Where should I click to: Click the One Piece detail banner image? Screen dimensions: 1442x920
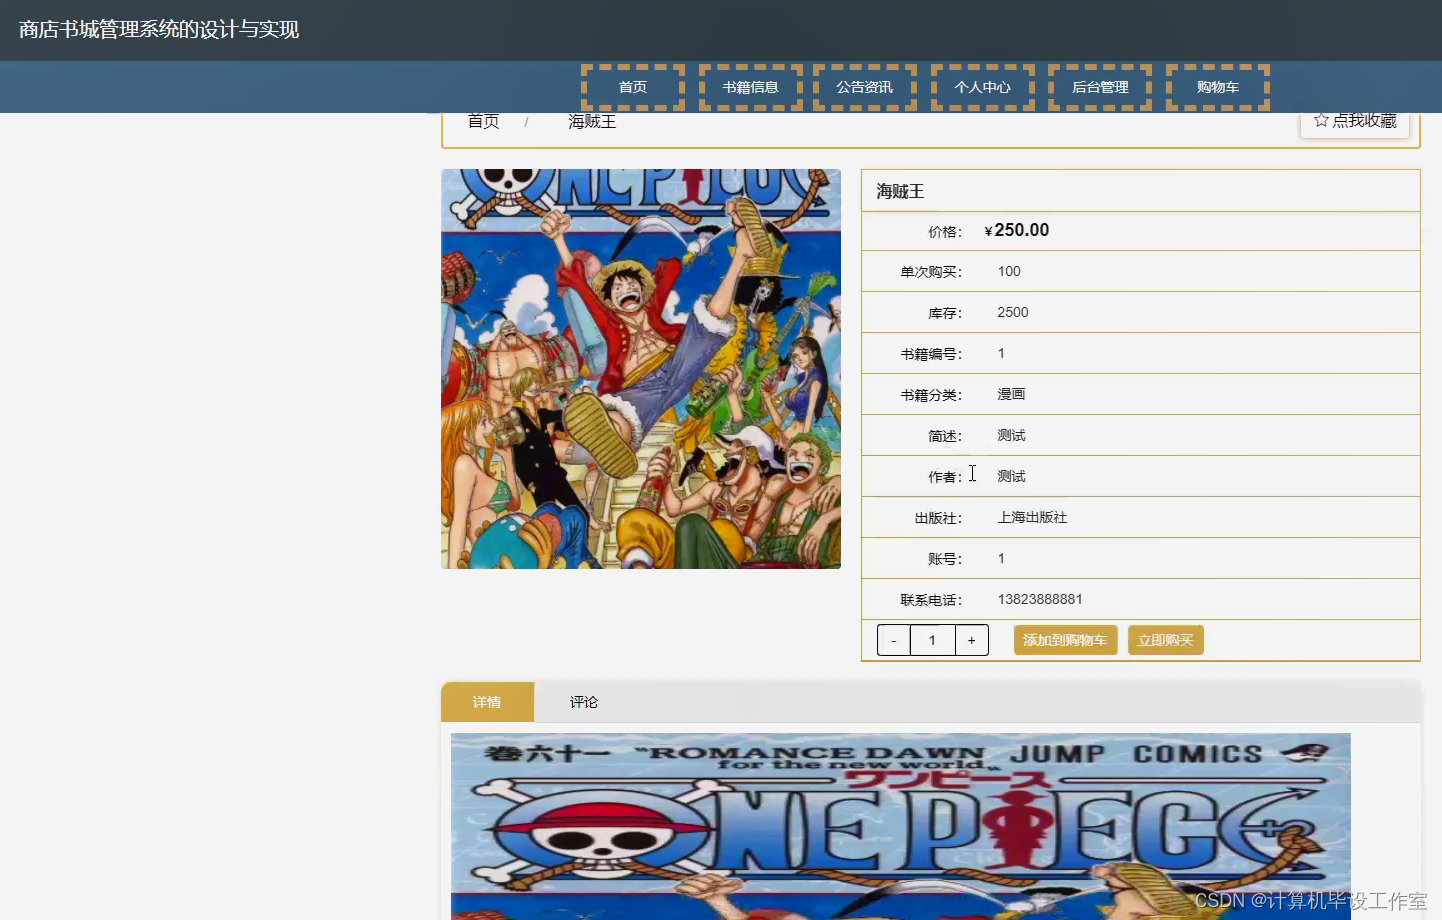pyautogui.click(x=901, y=826)
